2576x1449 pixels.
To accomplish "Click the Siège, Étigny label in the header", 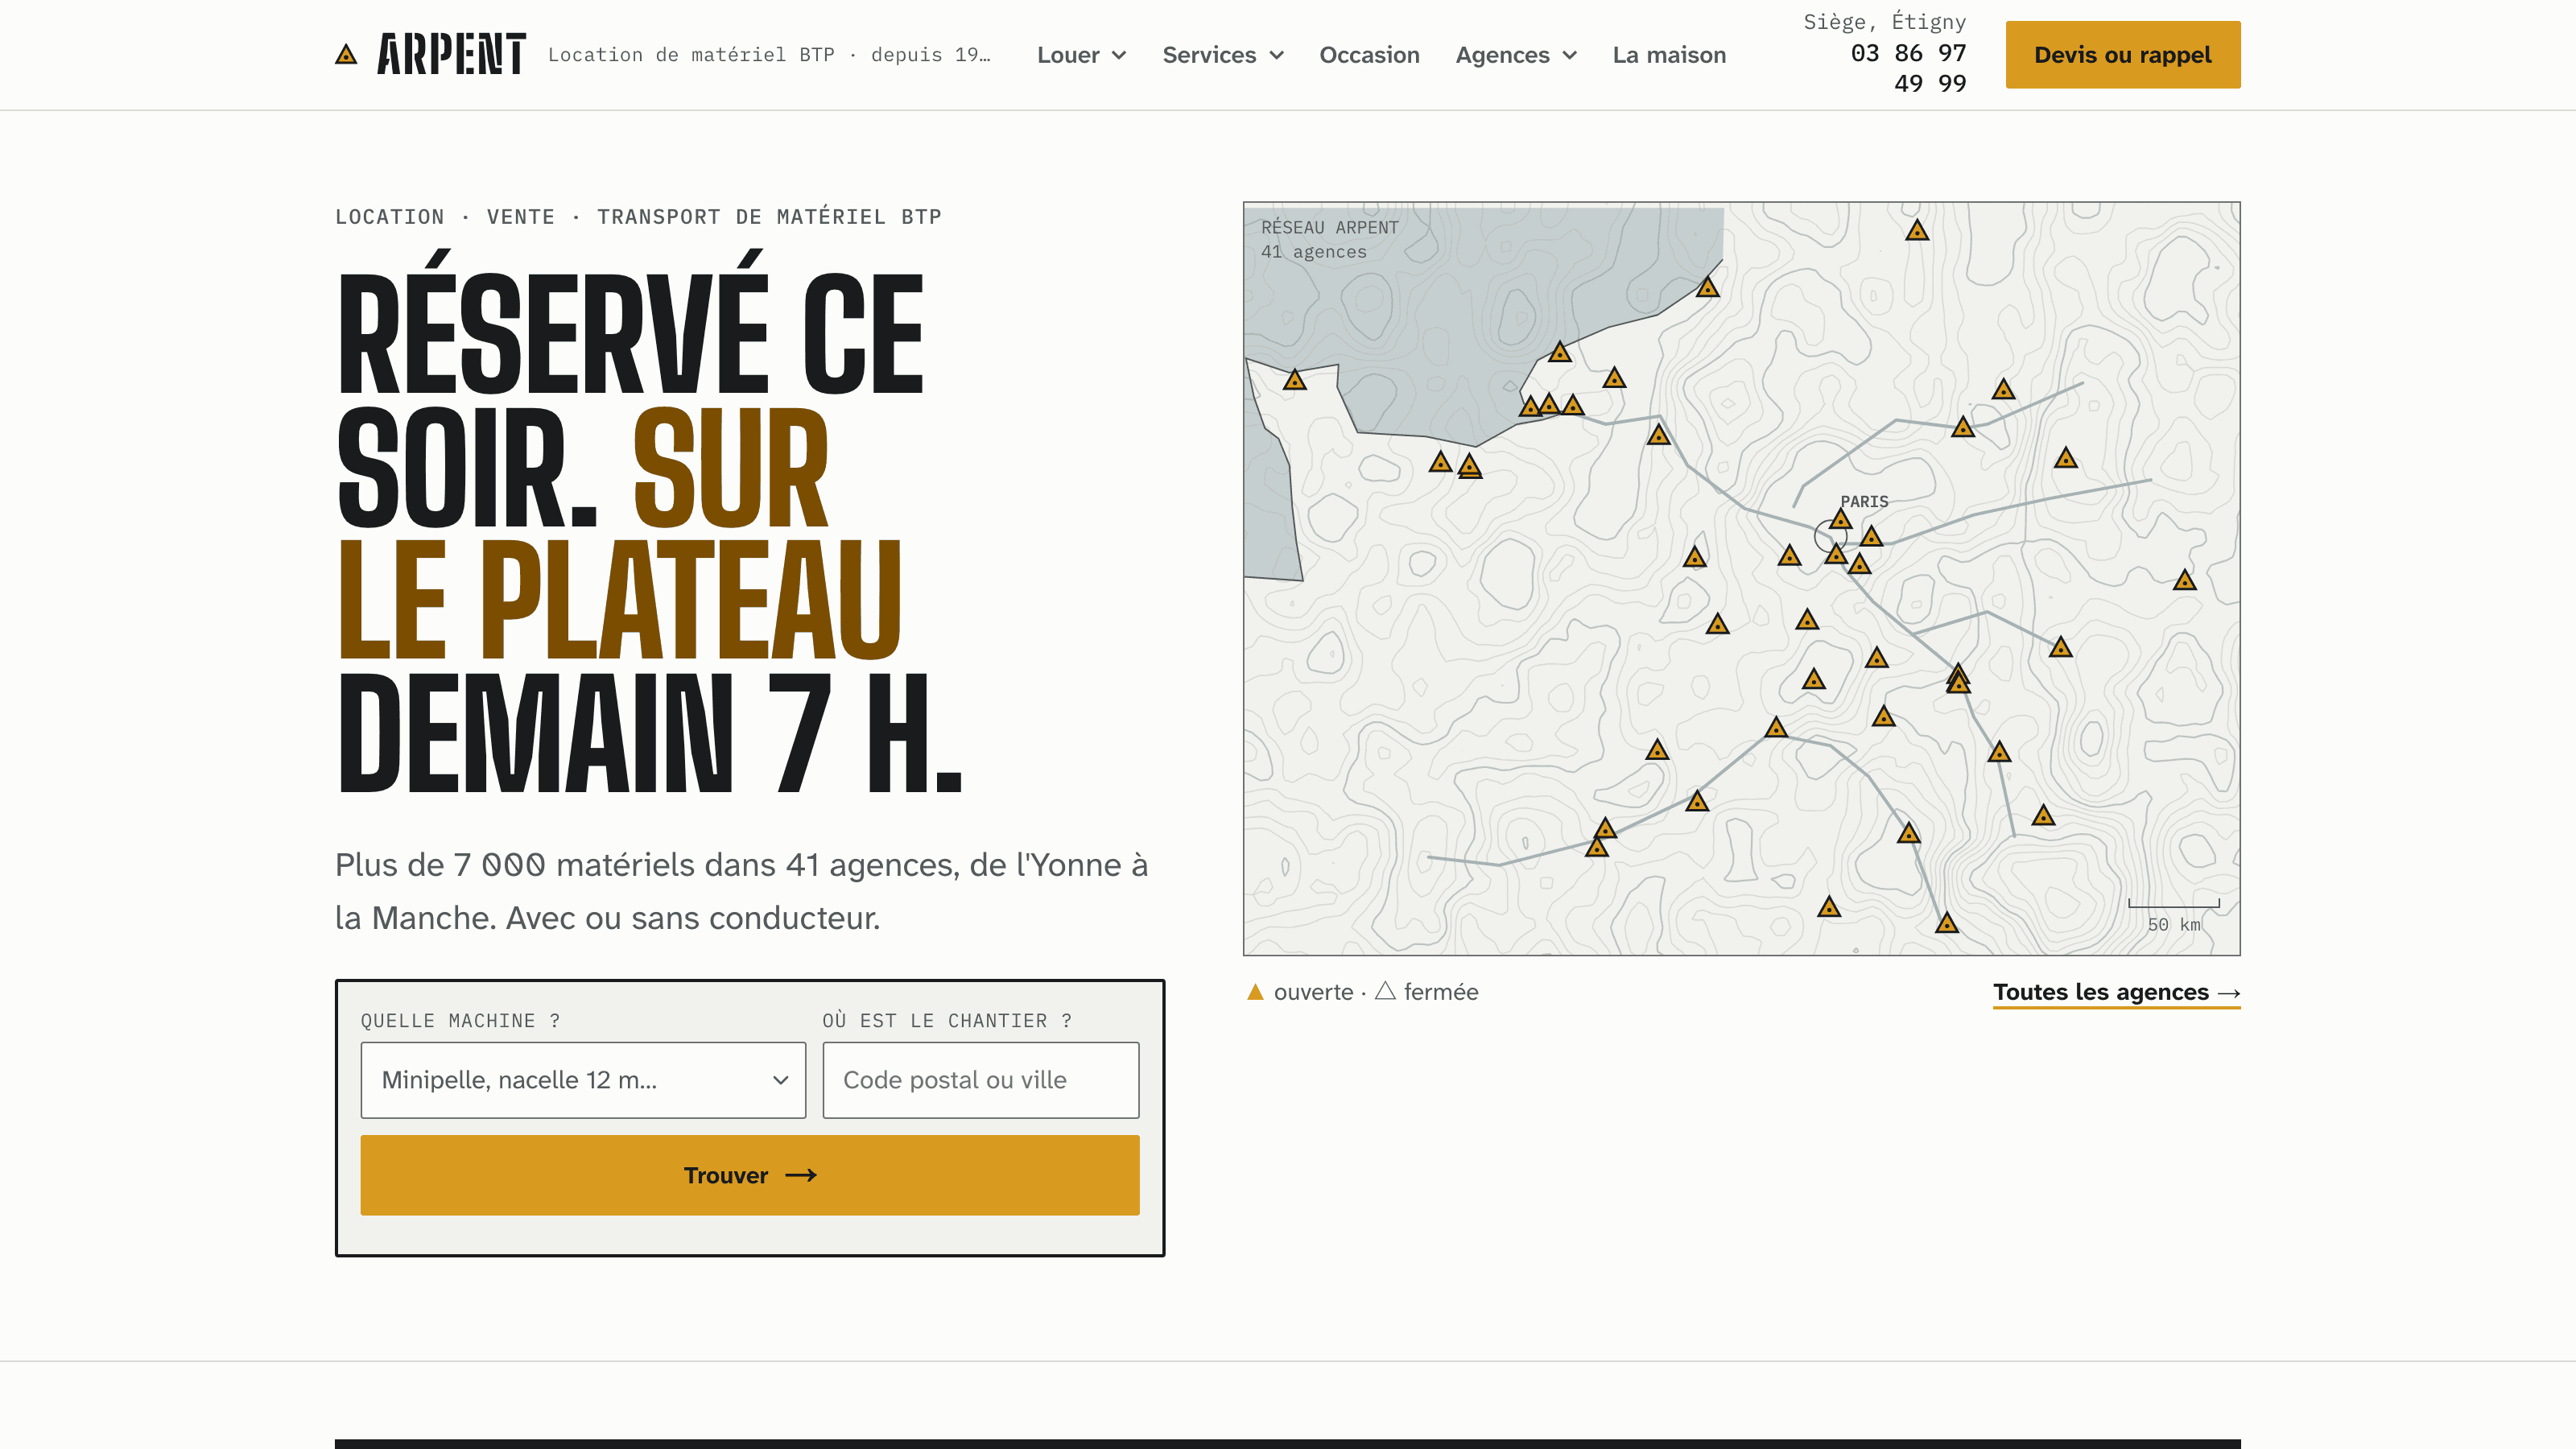I will [x=1884, y=22].
